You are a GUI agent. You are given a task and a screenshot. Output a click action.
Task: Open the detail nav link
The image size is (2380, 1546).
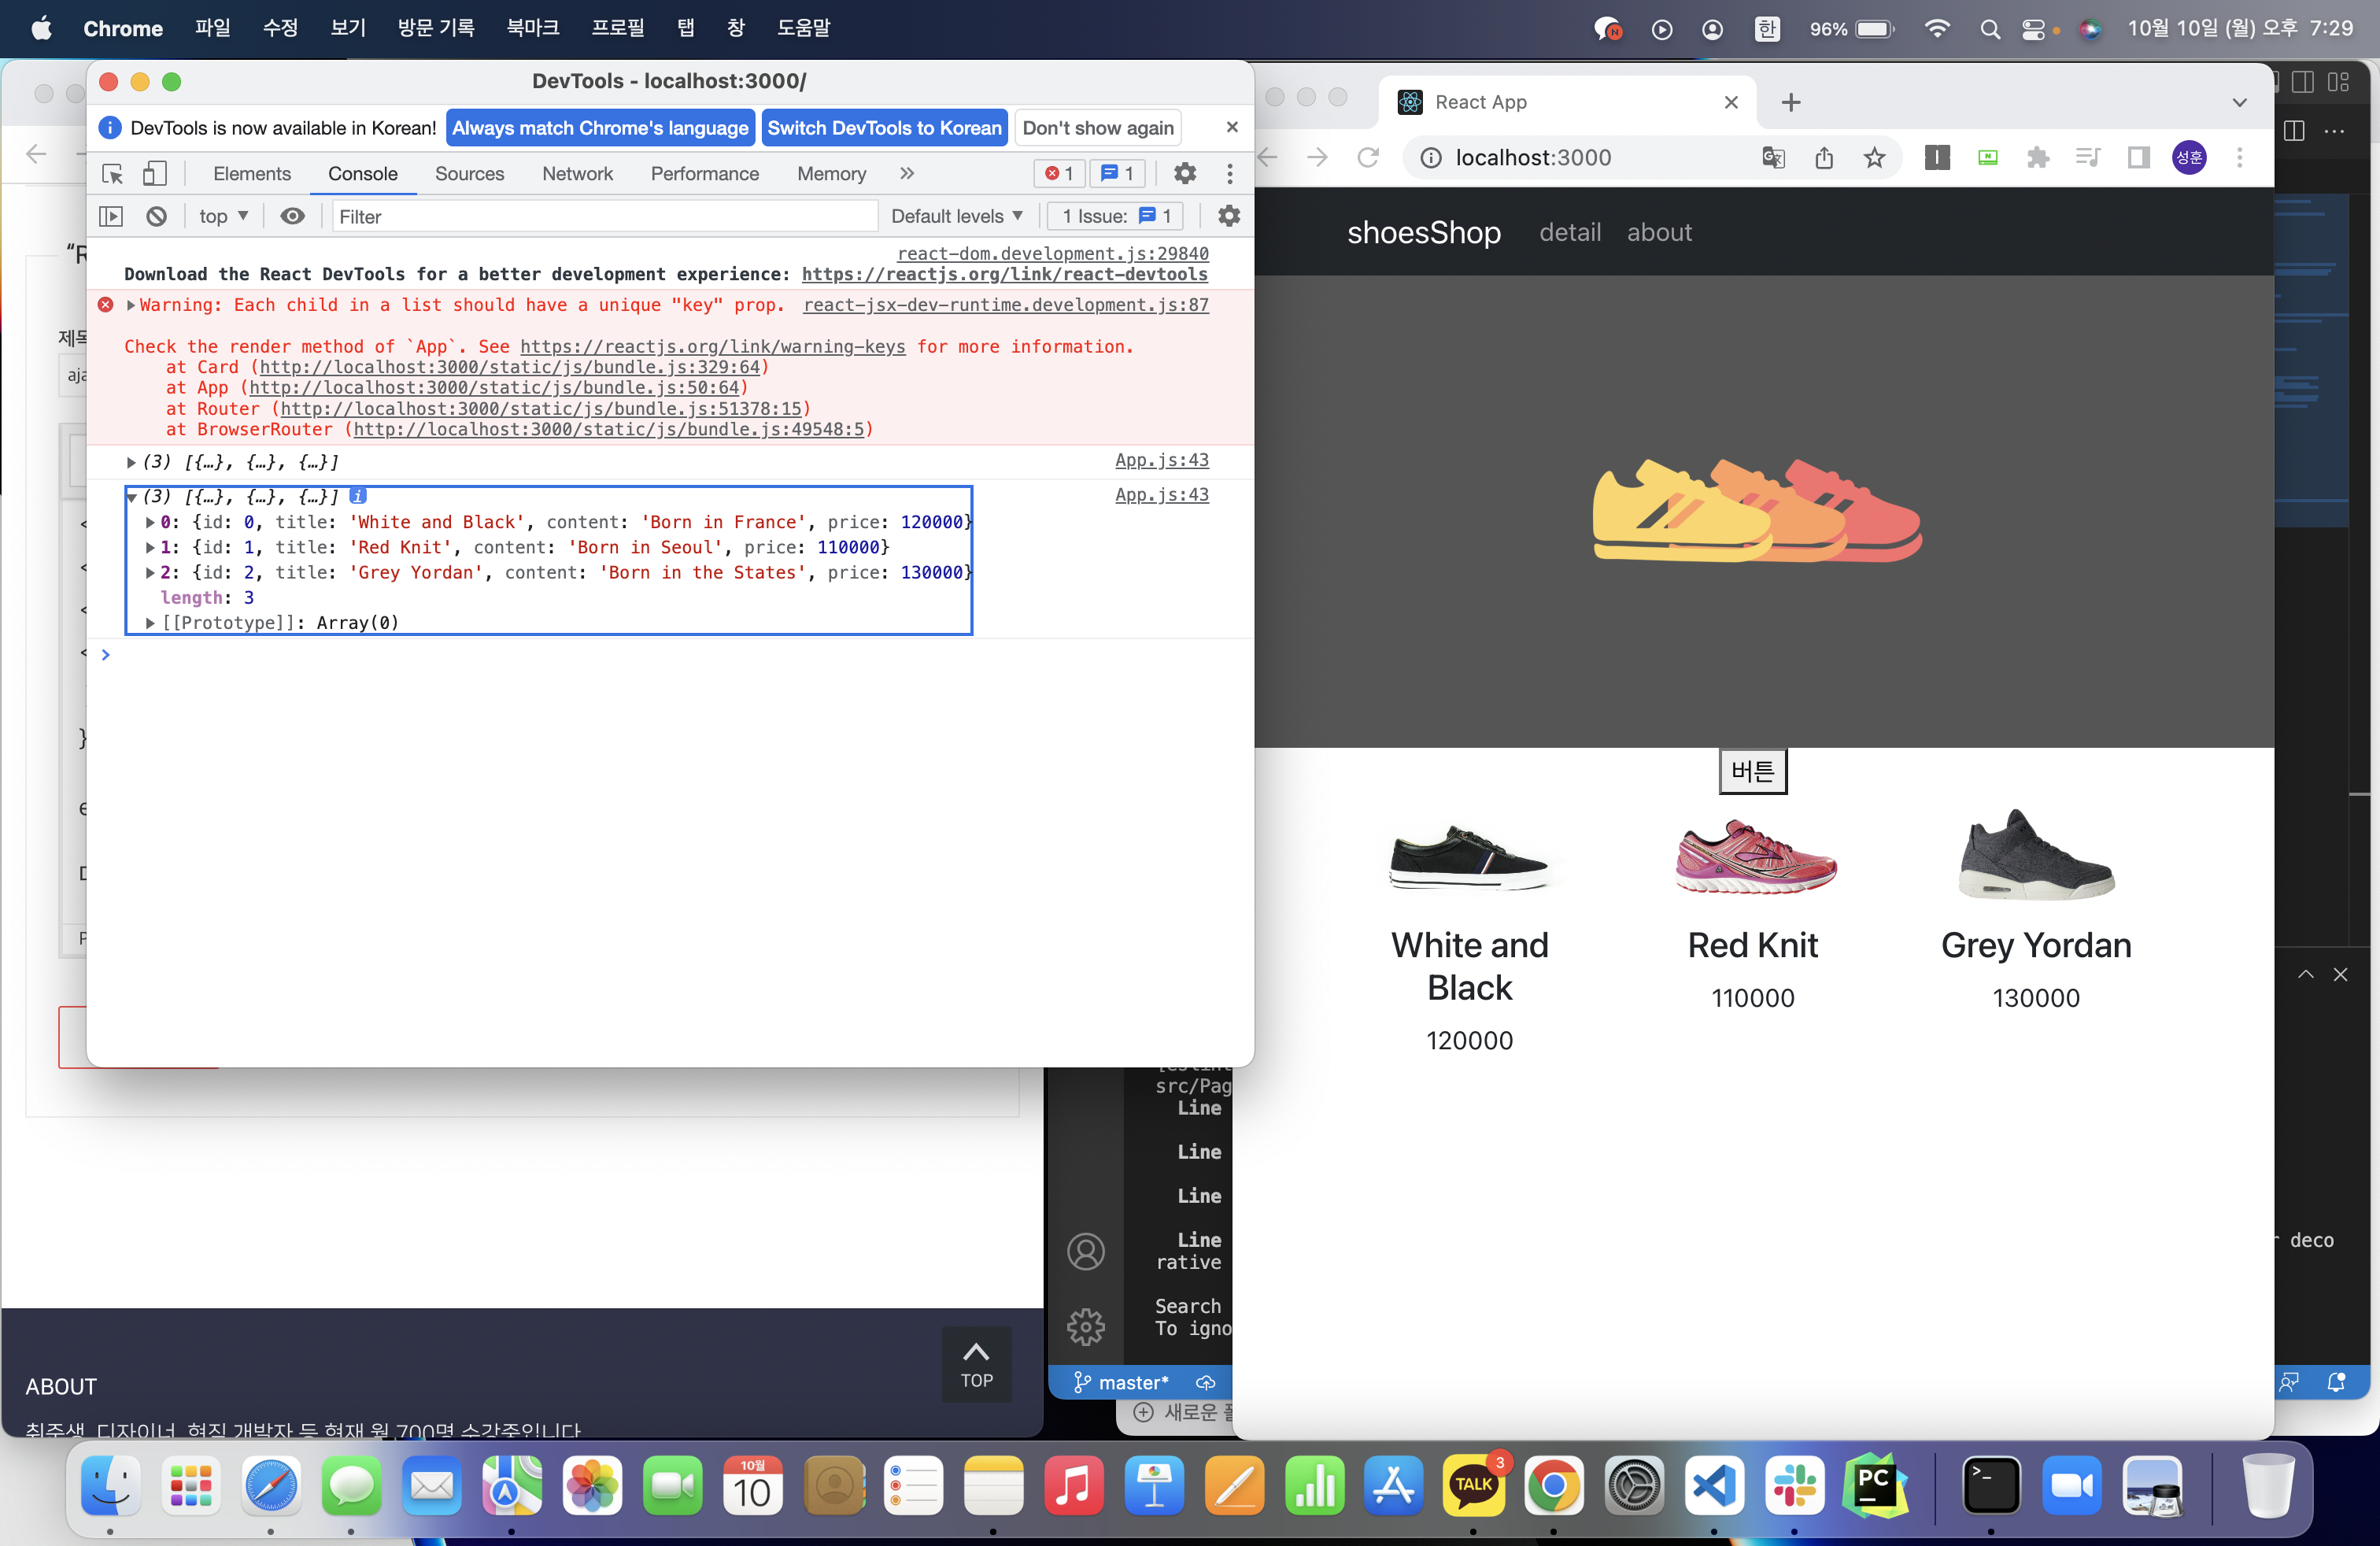tap(1569, 232)
